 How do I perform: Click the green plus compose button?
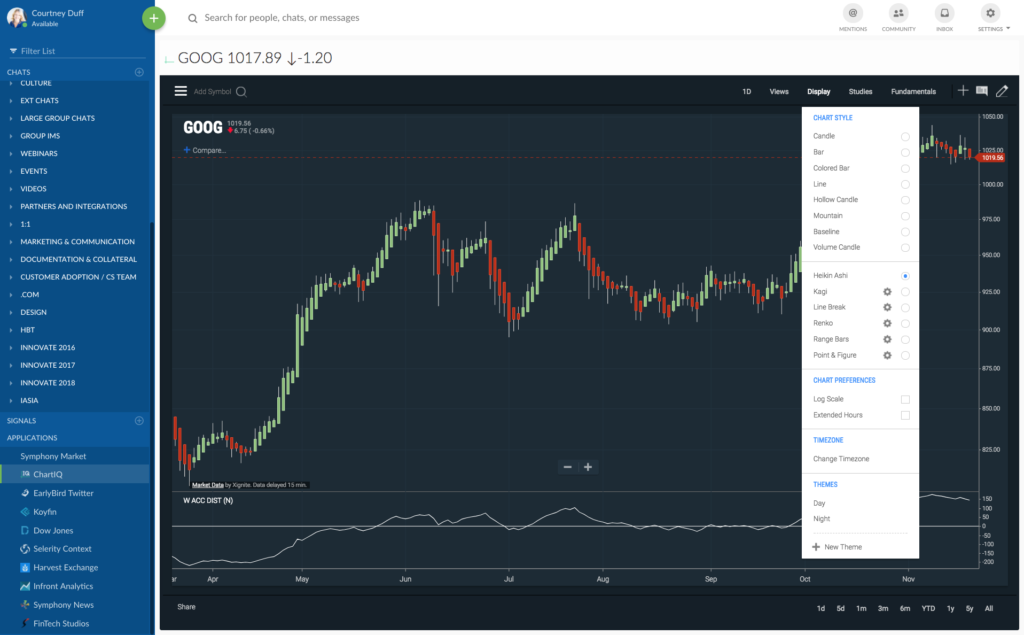click(x=153, y=18)
